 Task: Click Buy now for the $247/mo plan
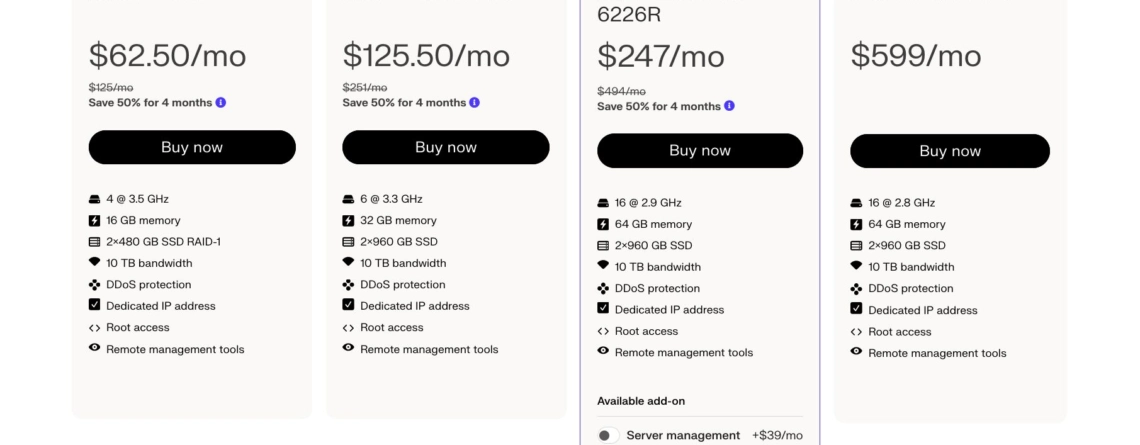[x=700, y=151]
